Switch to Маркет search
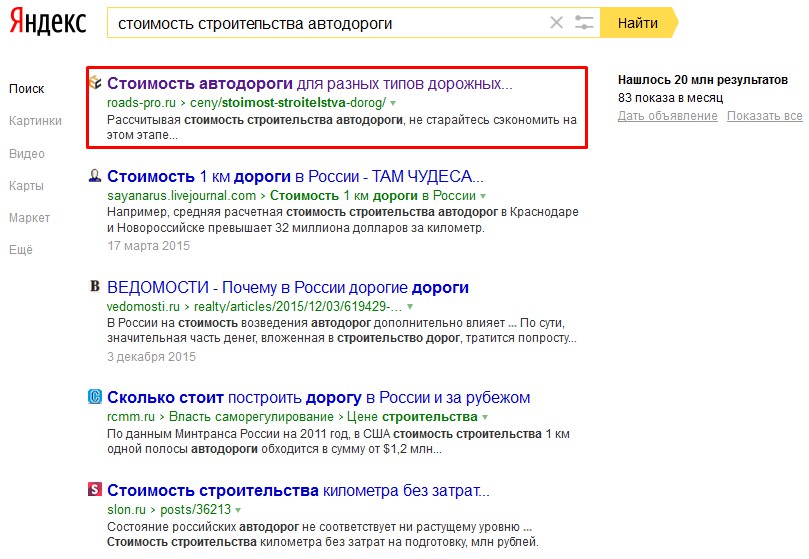This screenshot has width=809, height=559. (x=29, y=218)
